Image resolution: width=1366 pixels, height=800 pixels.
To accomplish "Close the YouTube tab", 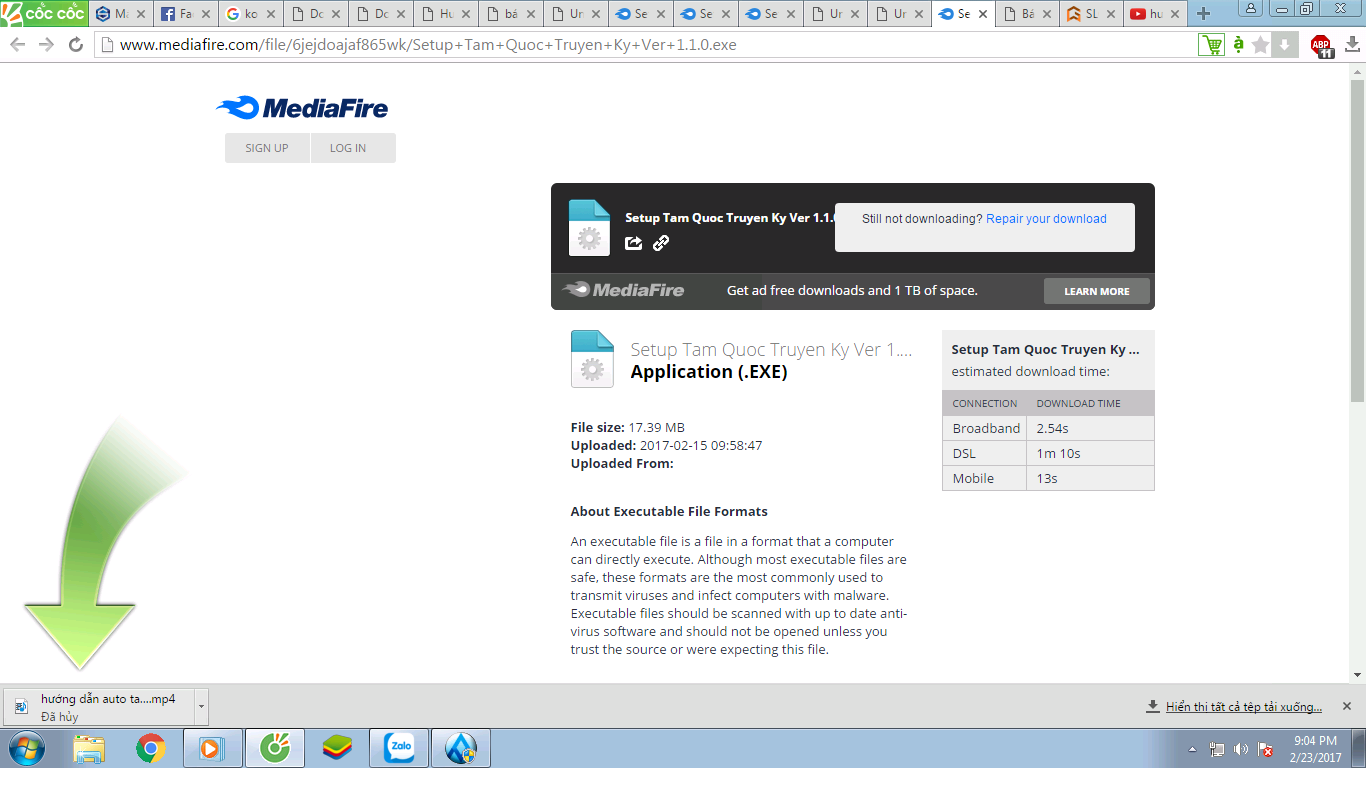I will coord(1174,14).
